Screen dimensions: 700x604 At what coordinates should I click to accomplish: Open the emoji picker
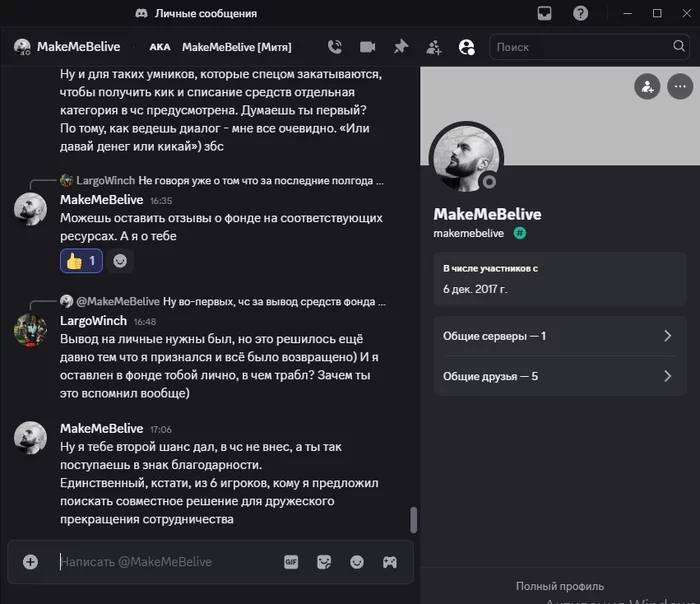point(357,562)
